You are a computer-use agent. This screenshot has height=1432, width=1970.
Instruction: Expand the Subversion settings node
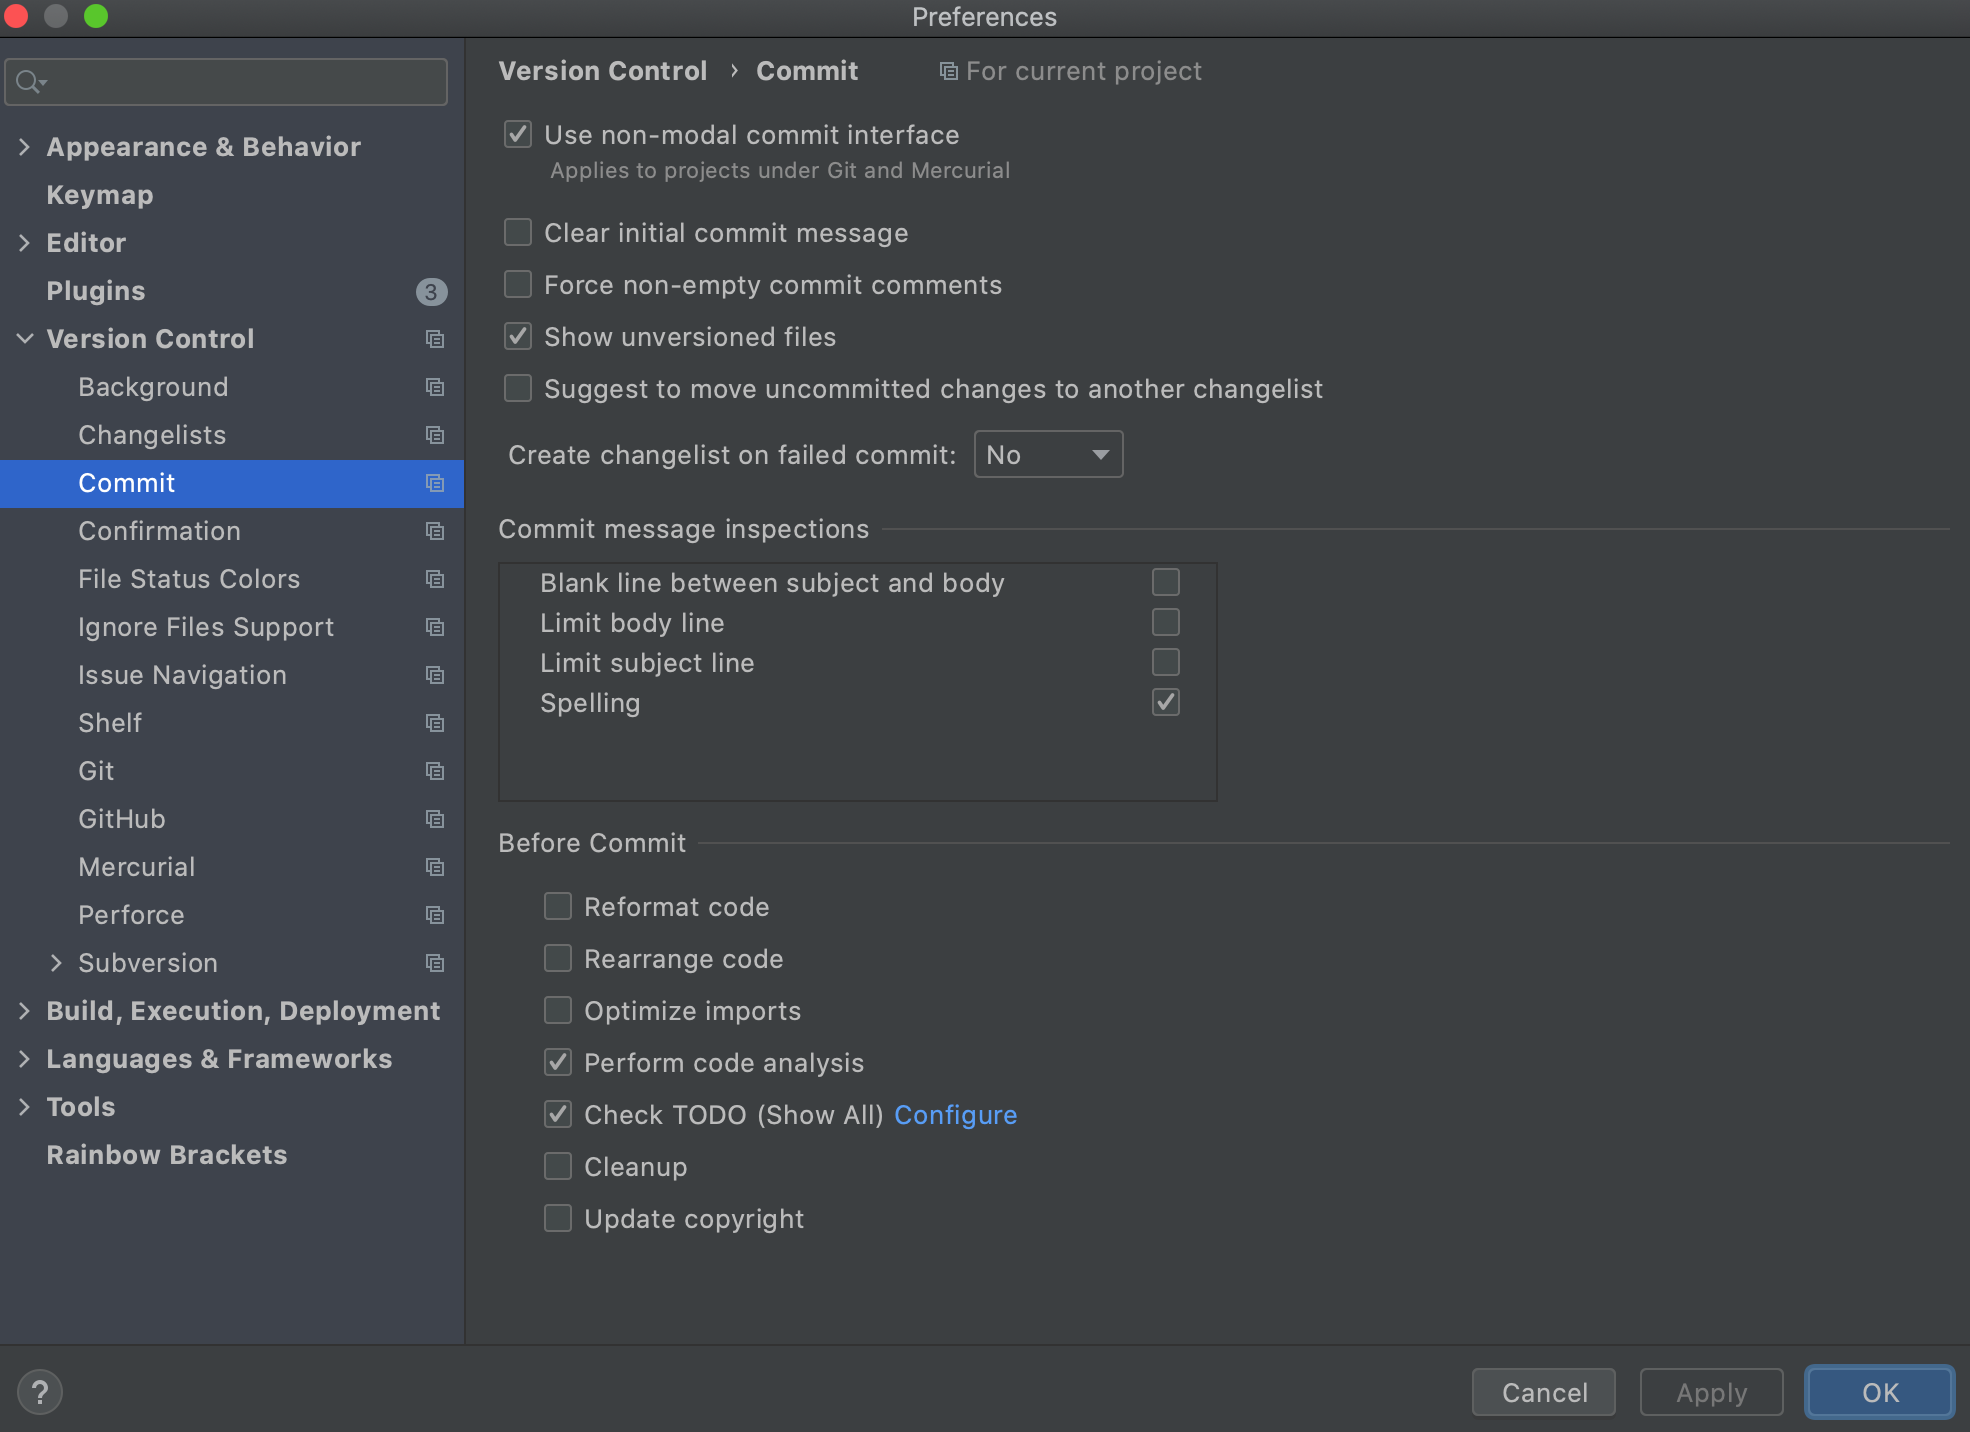tap(56, 963)
